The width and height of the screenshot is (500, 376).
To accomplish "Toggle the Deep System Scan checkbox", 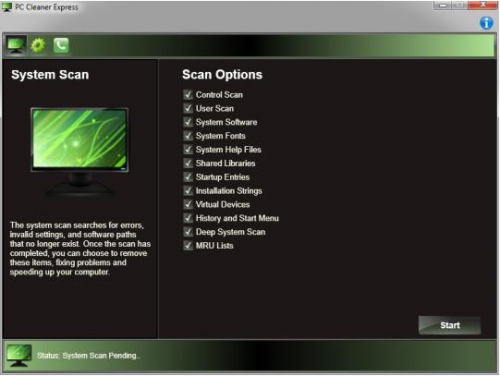I will 188,232.
